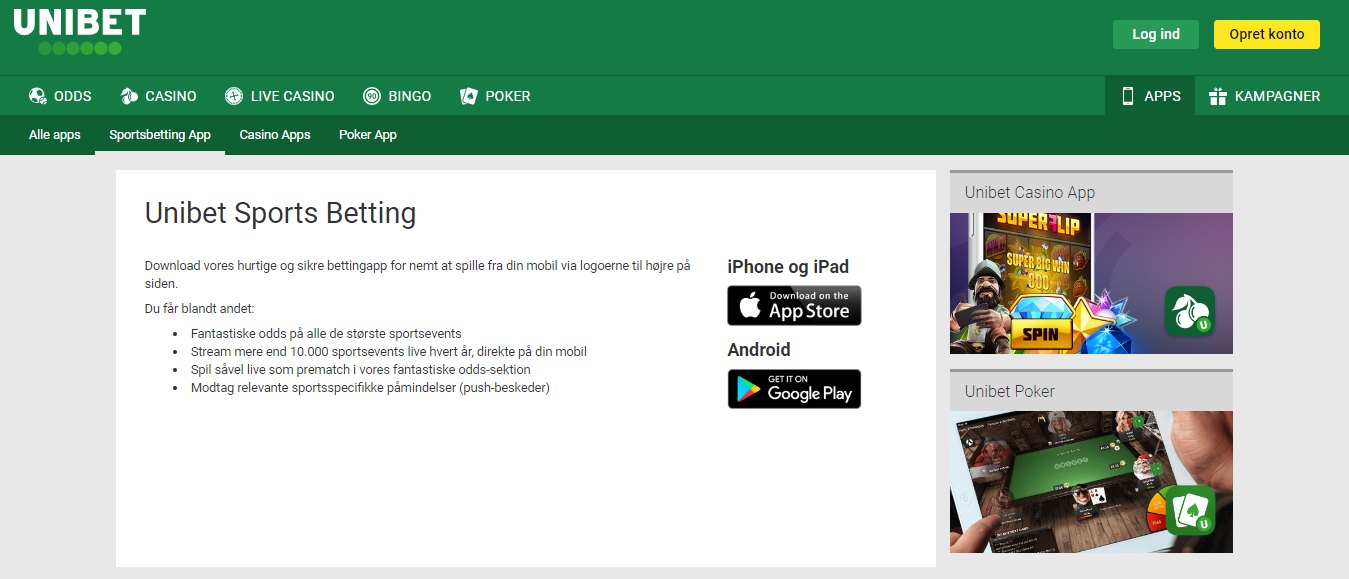Image resolution: width=1349 pixels, height=579 pixels.
Task: Click the football icon beside ODDS
Action: coord(38,96)
